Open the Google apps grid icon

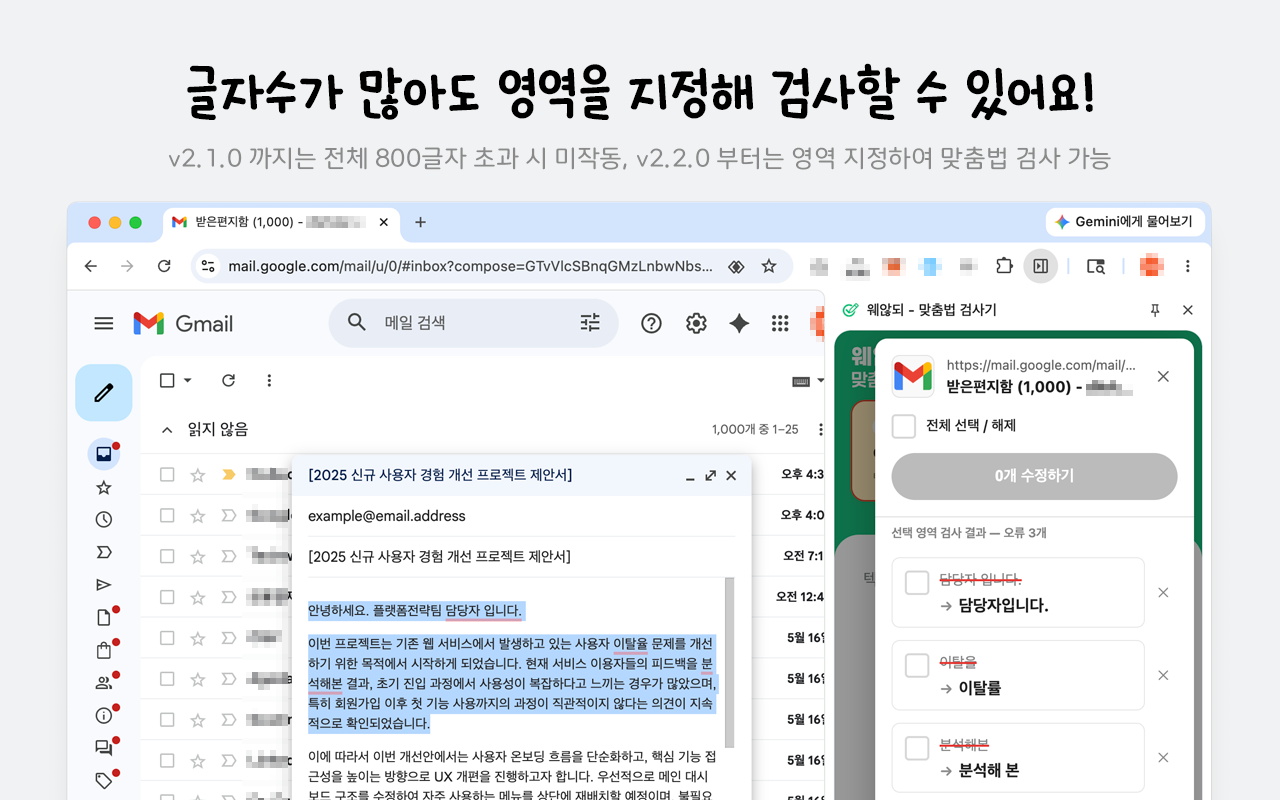tap(780, 323)
